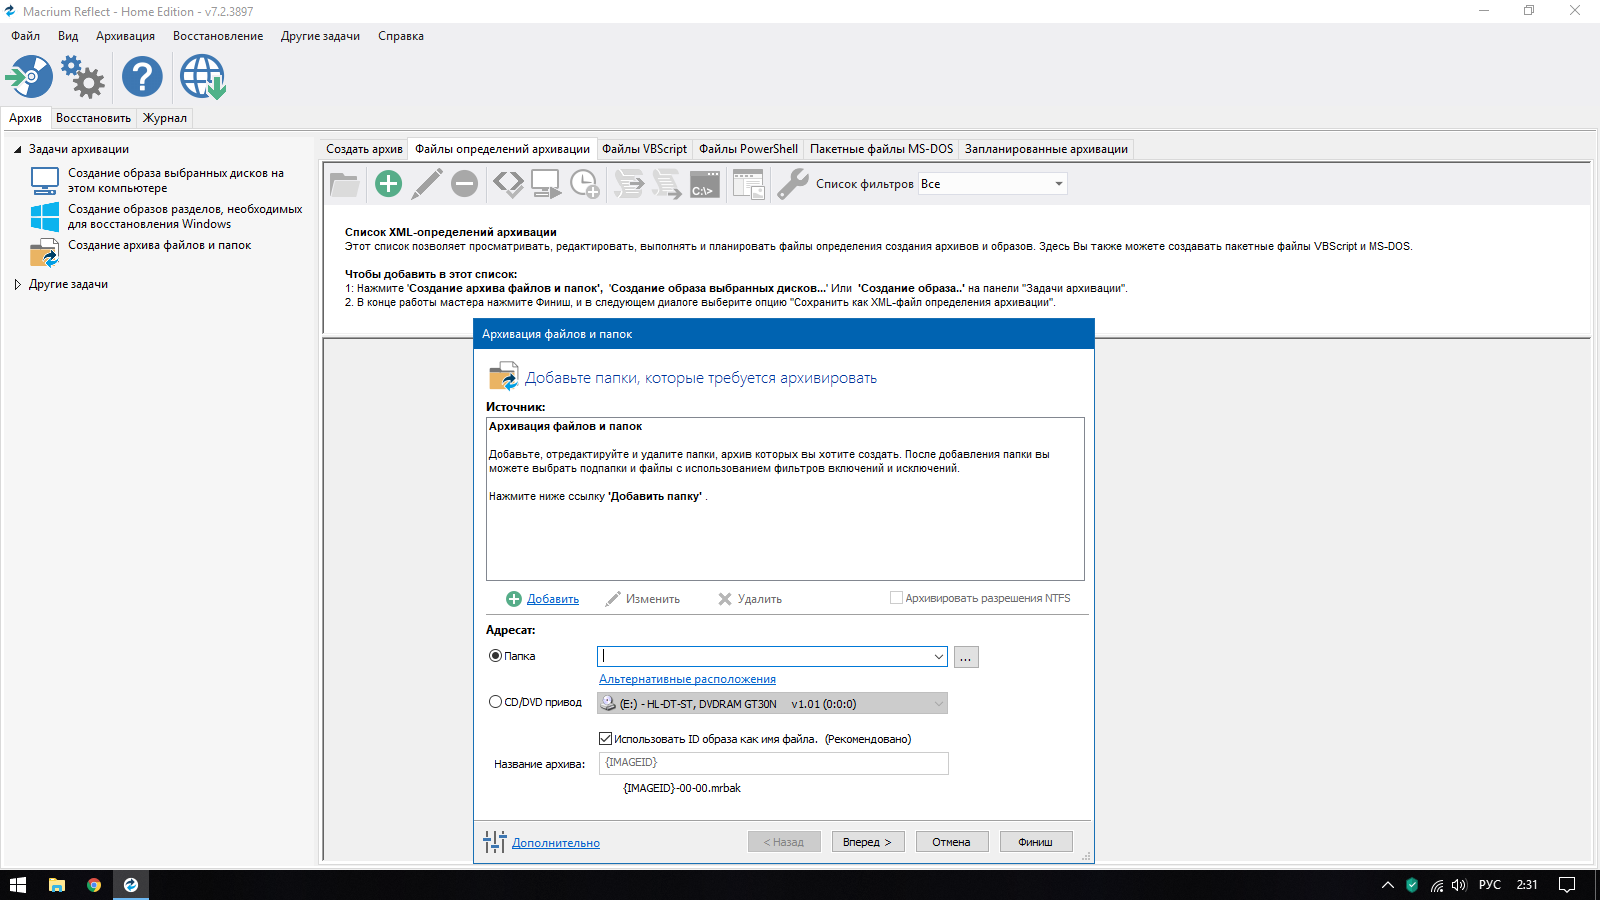
Task: Click the backup disc icon in main toolbar
Action: pos(30,77)
